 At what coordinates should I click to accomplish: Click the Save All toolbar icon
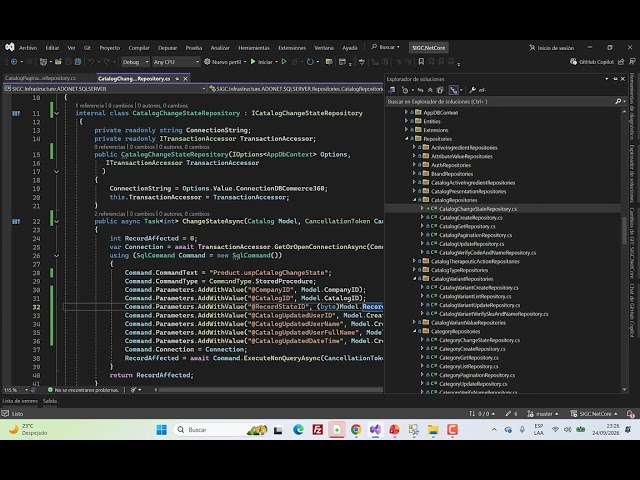pyautogui.click(x=78, y=62)
